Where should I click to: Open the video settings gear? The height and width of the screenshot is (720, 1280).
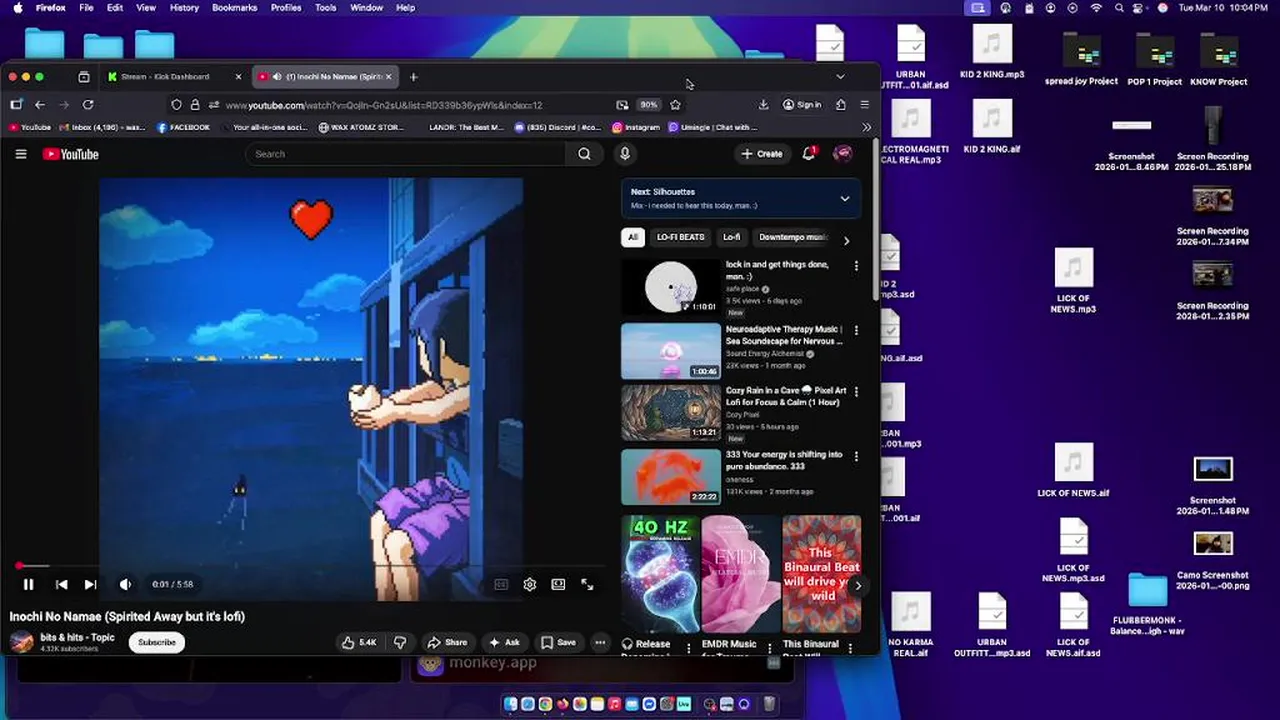529,585
